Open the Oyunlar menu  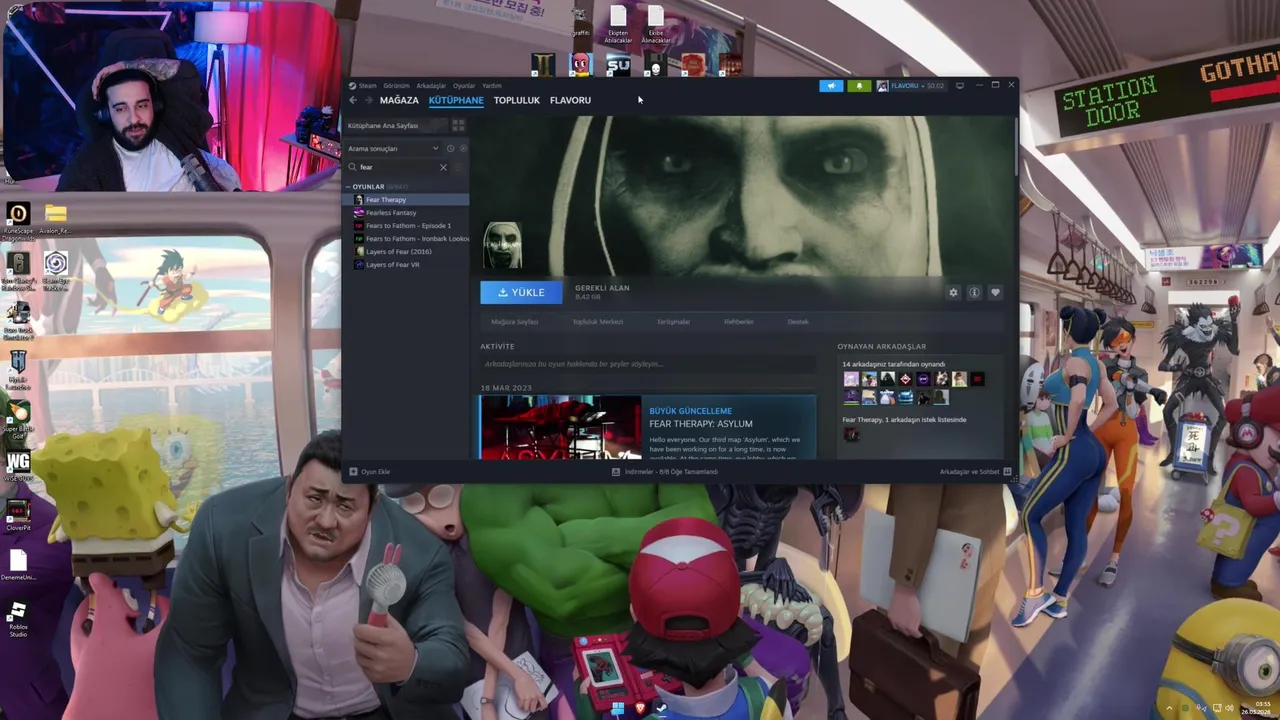[x=464, y=86]
